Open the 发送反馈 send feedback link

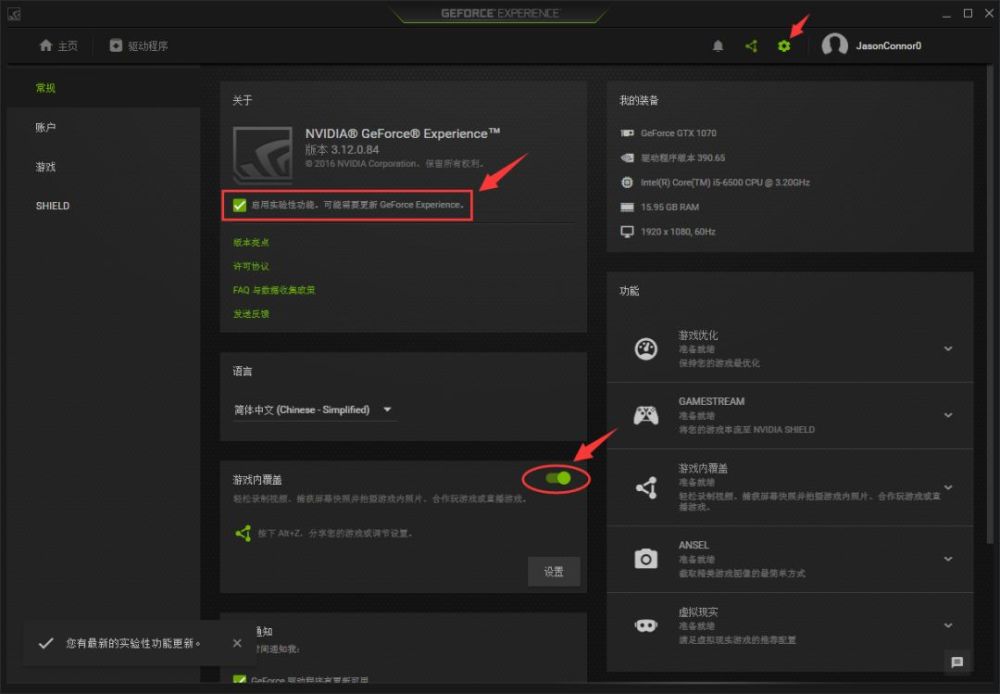[251, 314]
